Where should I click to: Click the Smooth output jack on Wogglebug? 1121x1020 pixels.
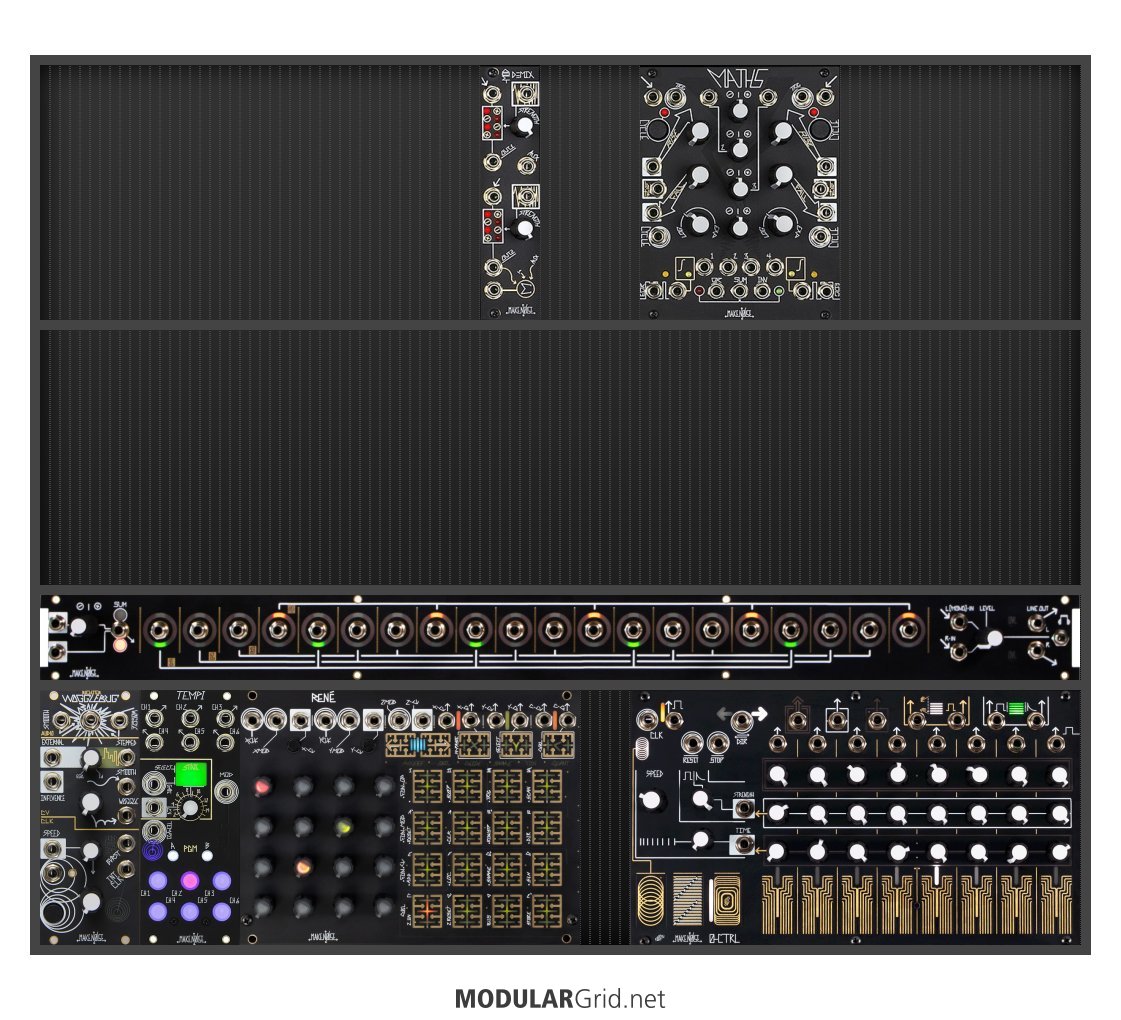coord(127,786)
